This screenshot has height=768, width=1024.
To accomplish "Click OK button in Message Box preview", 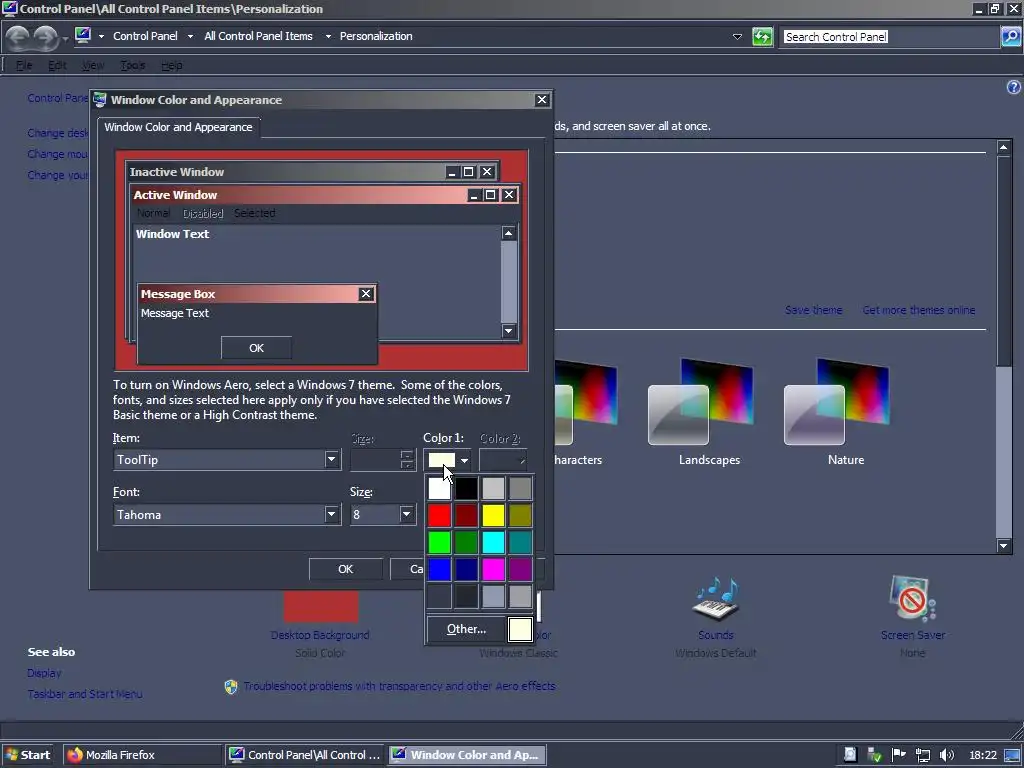I will (x=257, y=348).
